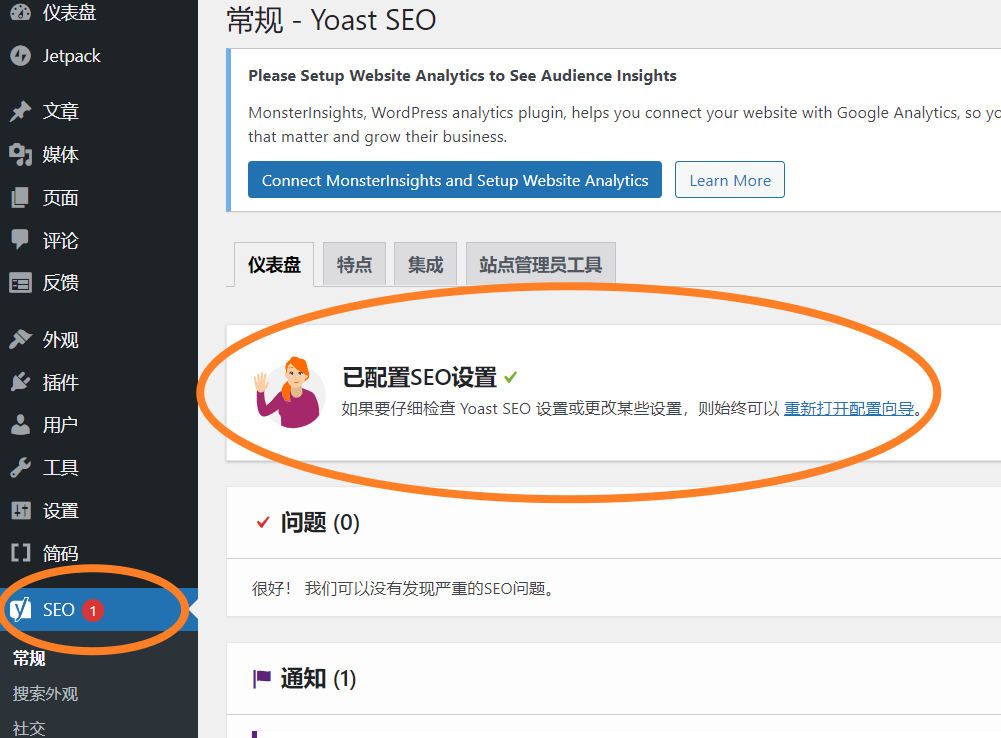This screenshot has height=738, width=1001.
Task: Open the 仪表盘 sidebar menu item
Action: (x=99, y=11)
